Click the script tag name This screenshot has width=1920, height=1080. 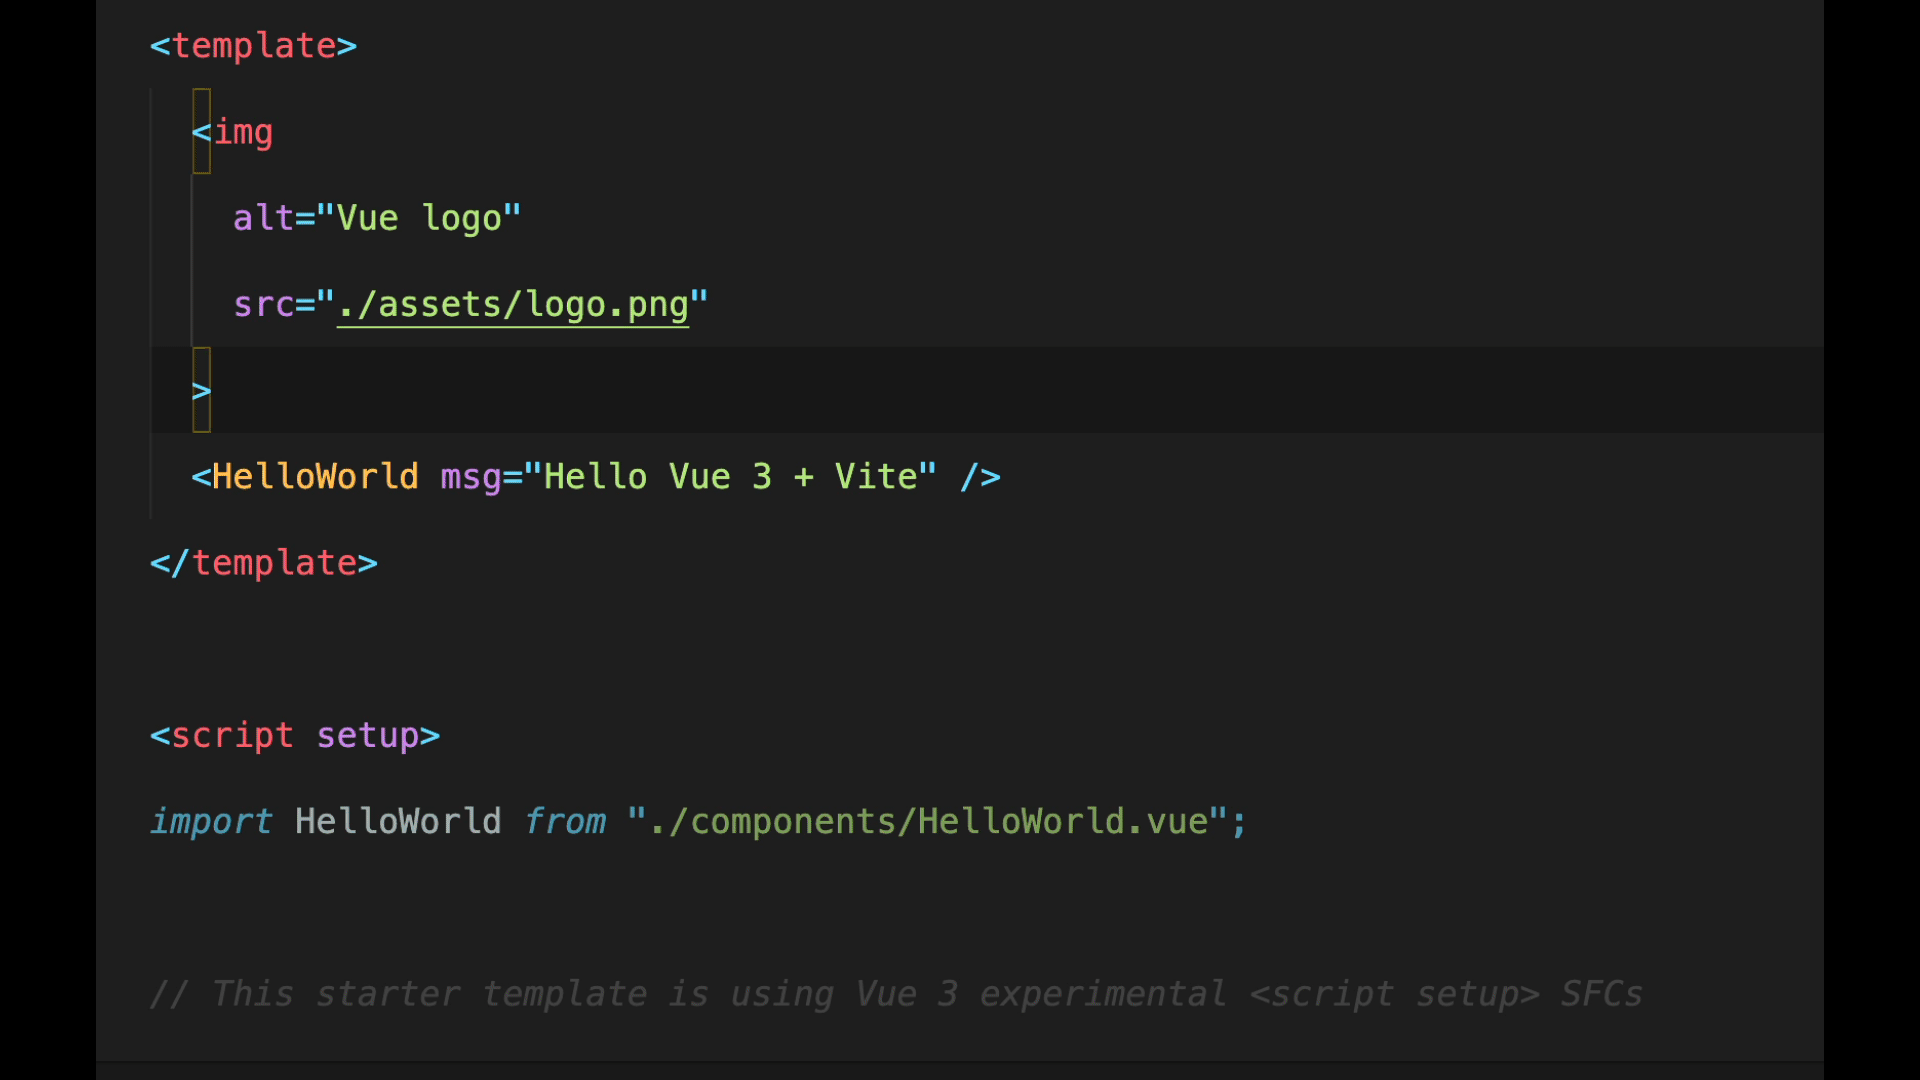(232, 736)
